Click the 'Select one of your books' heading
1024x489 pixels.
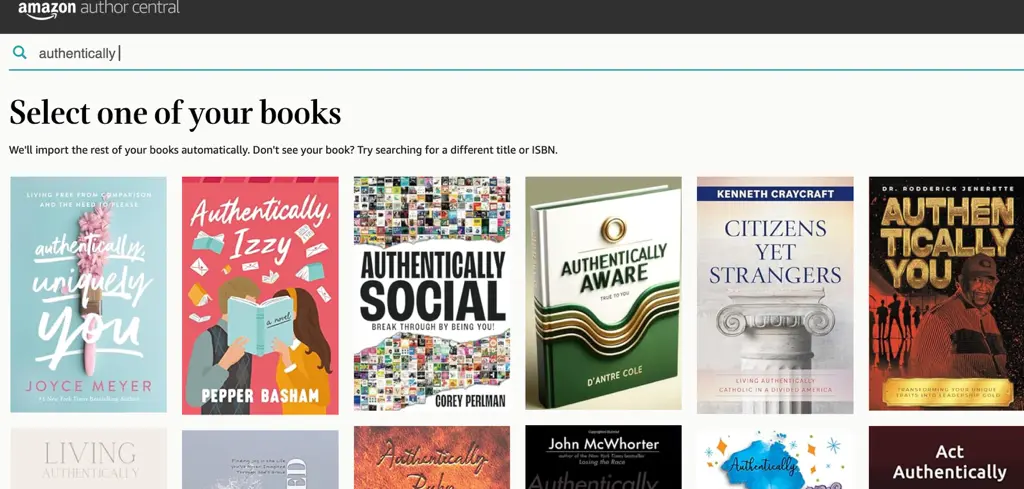(175, 112)
